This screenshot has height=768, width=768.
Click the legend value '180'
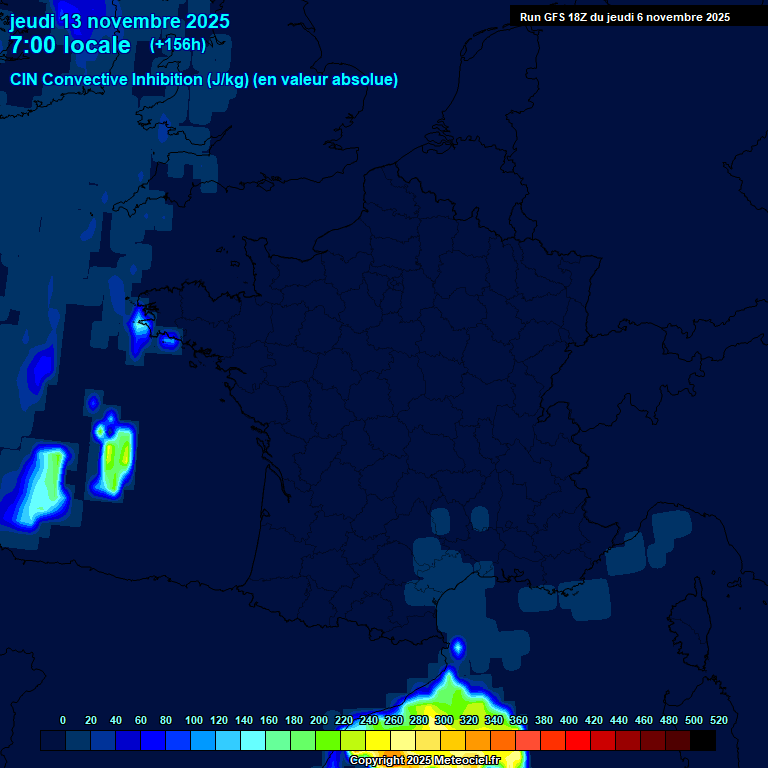pos(294,720)
